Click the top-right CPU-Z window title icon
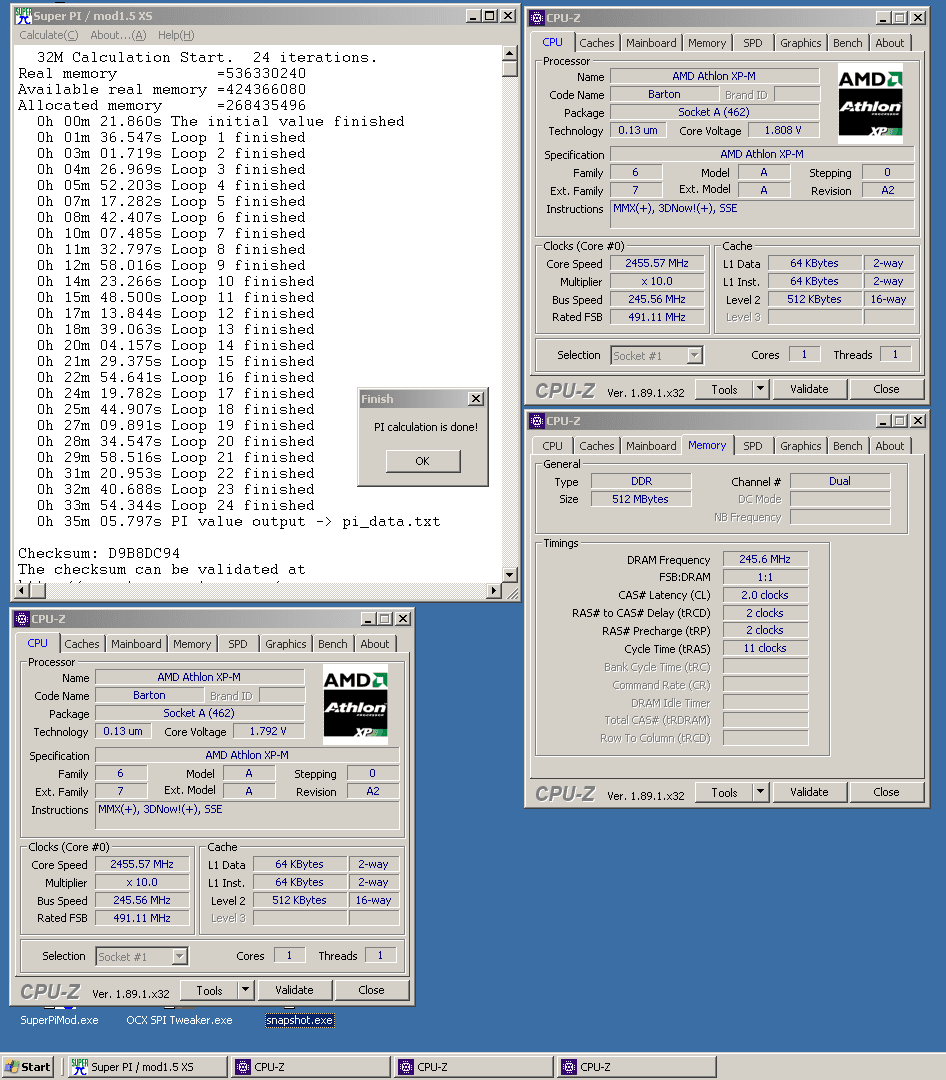Image resolution: width=946 pixels, height=1080 pixels. [x=537, y=18]
